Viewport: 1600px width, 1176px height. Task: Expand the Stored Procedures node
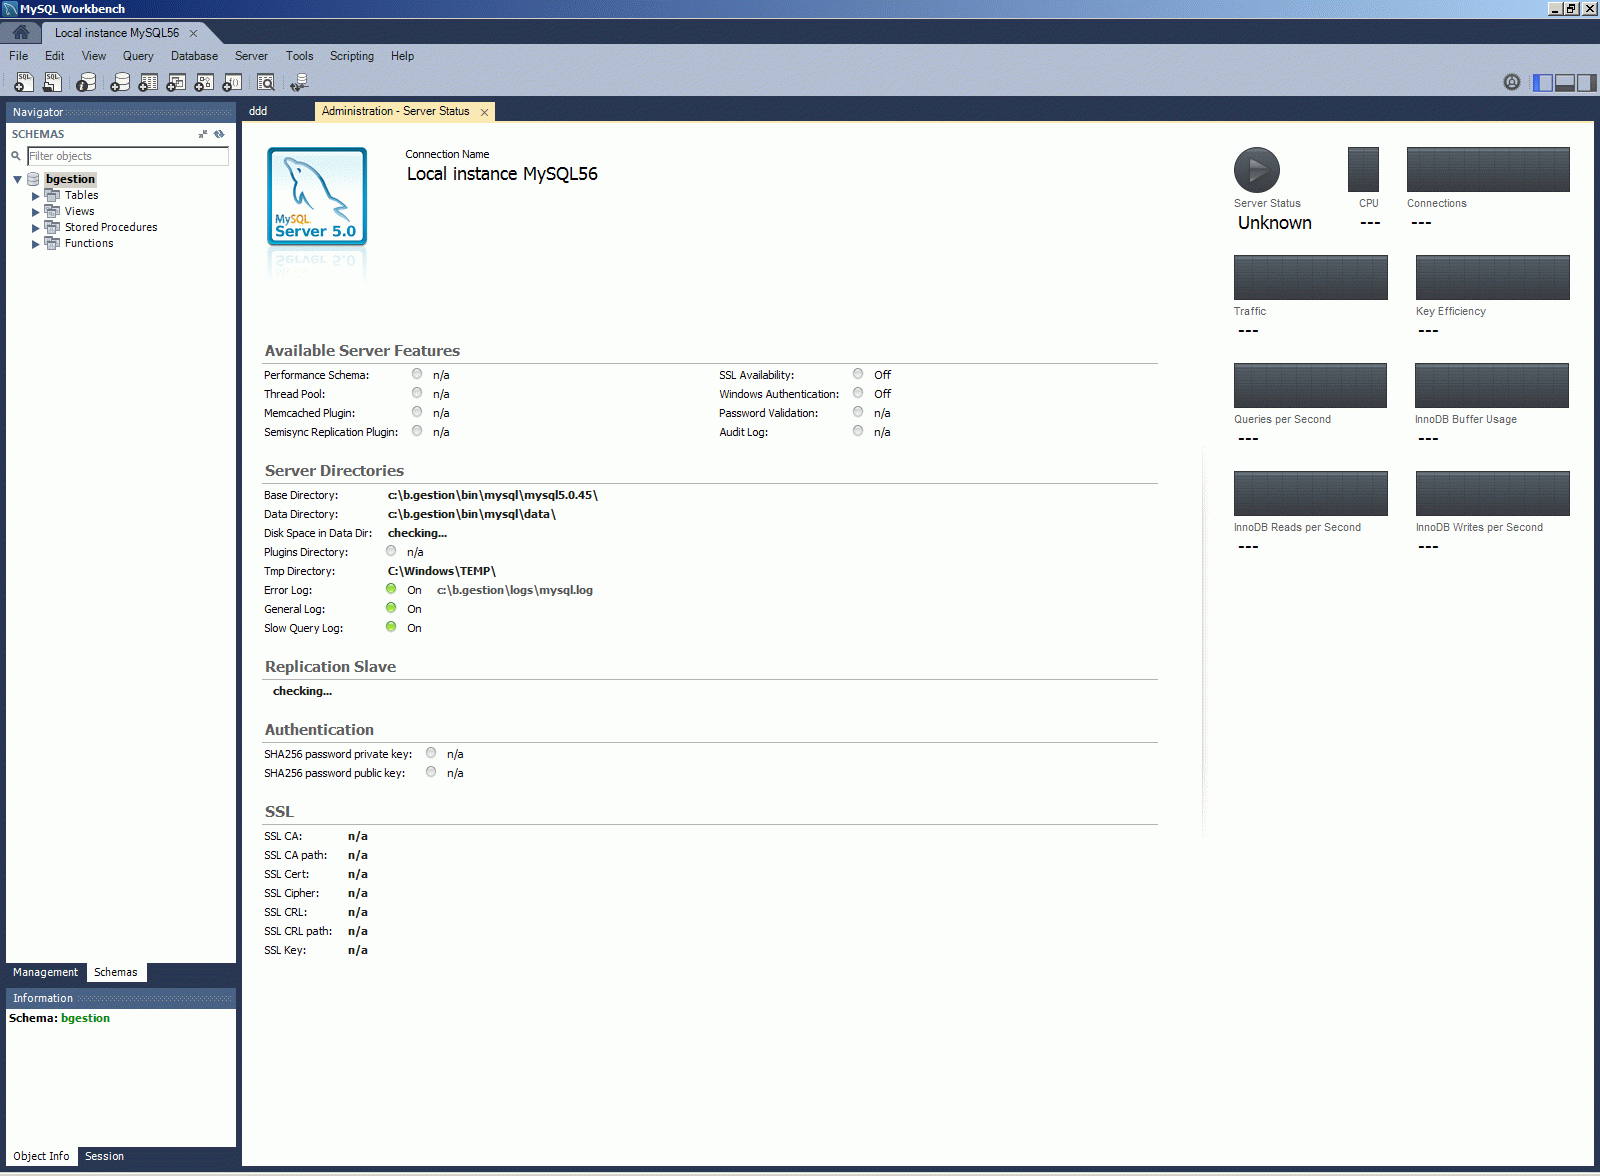click(x=36, y=228)
